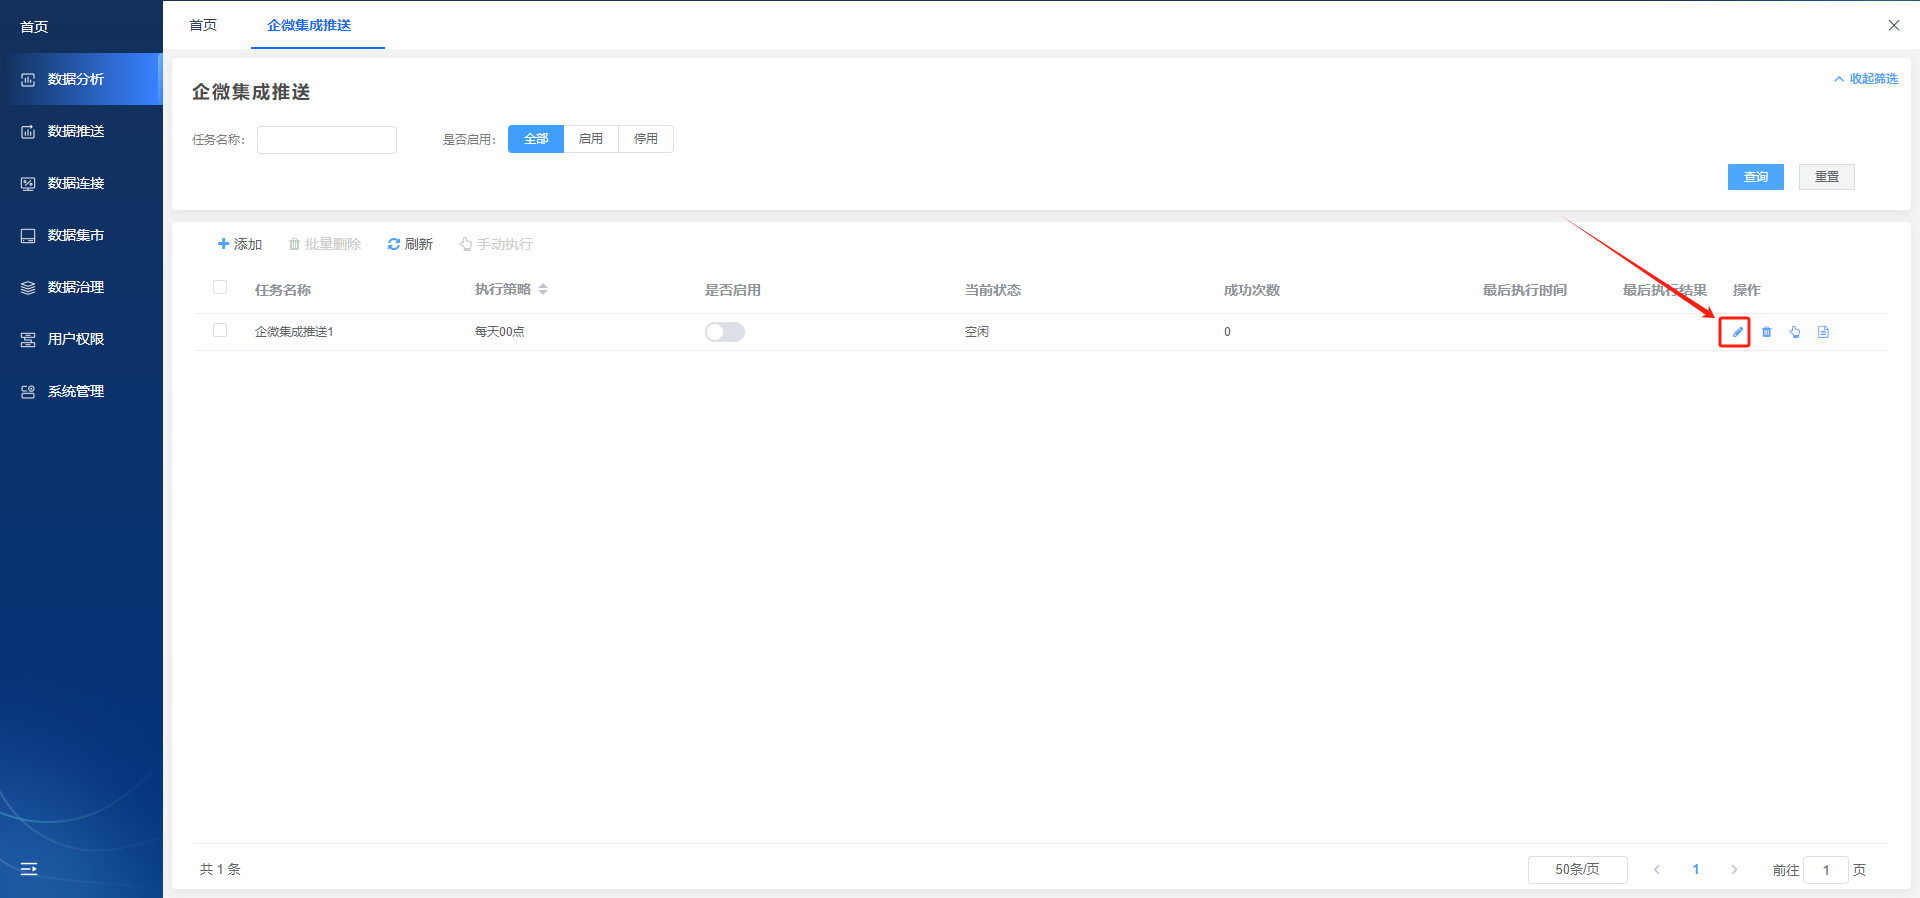
Task: Click the 空闲 status cell
Action: tap(977, 332)
